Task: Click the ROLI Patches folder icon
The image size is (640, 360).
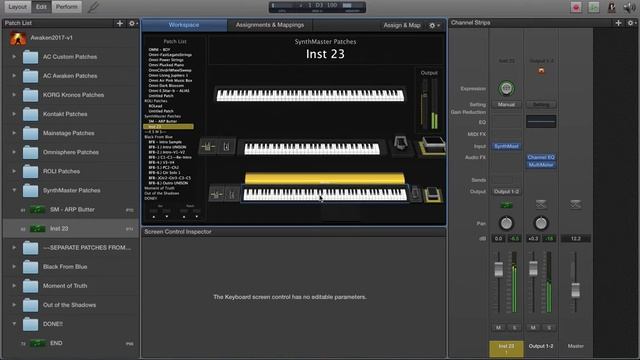Action: point(30,171)
